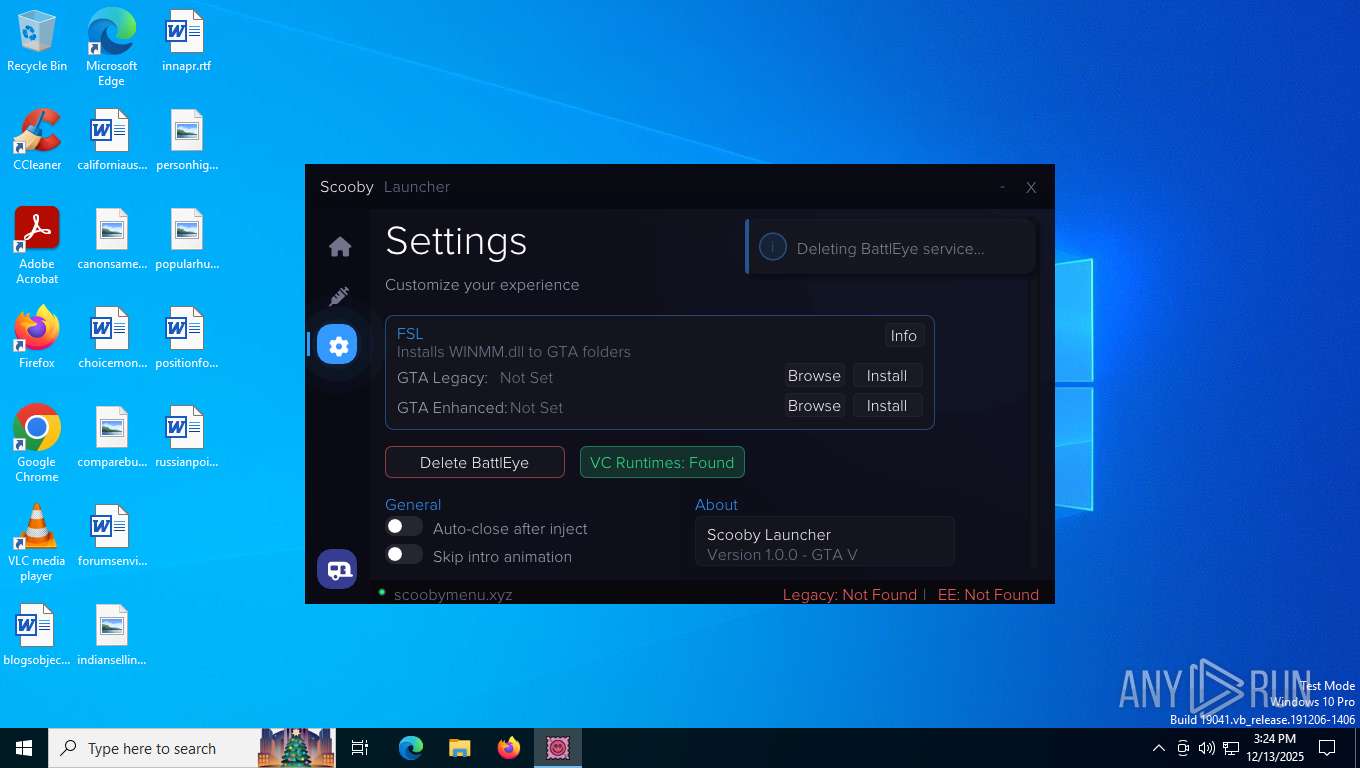The height and width of the screenshot is (768, 1360).
Task: Select the Firefox desktop shortcut
Action: (x=37, y=338)
